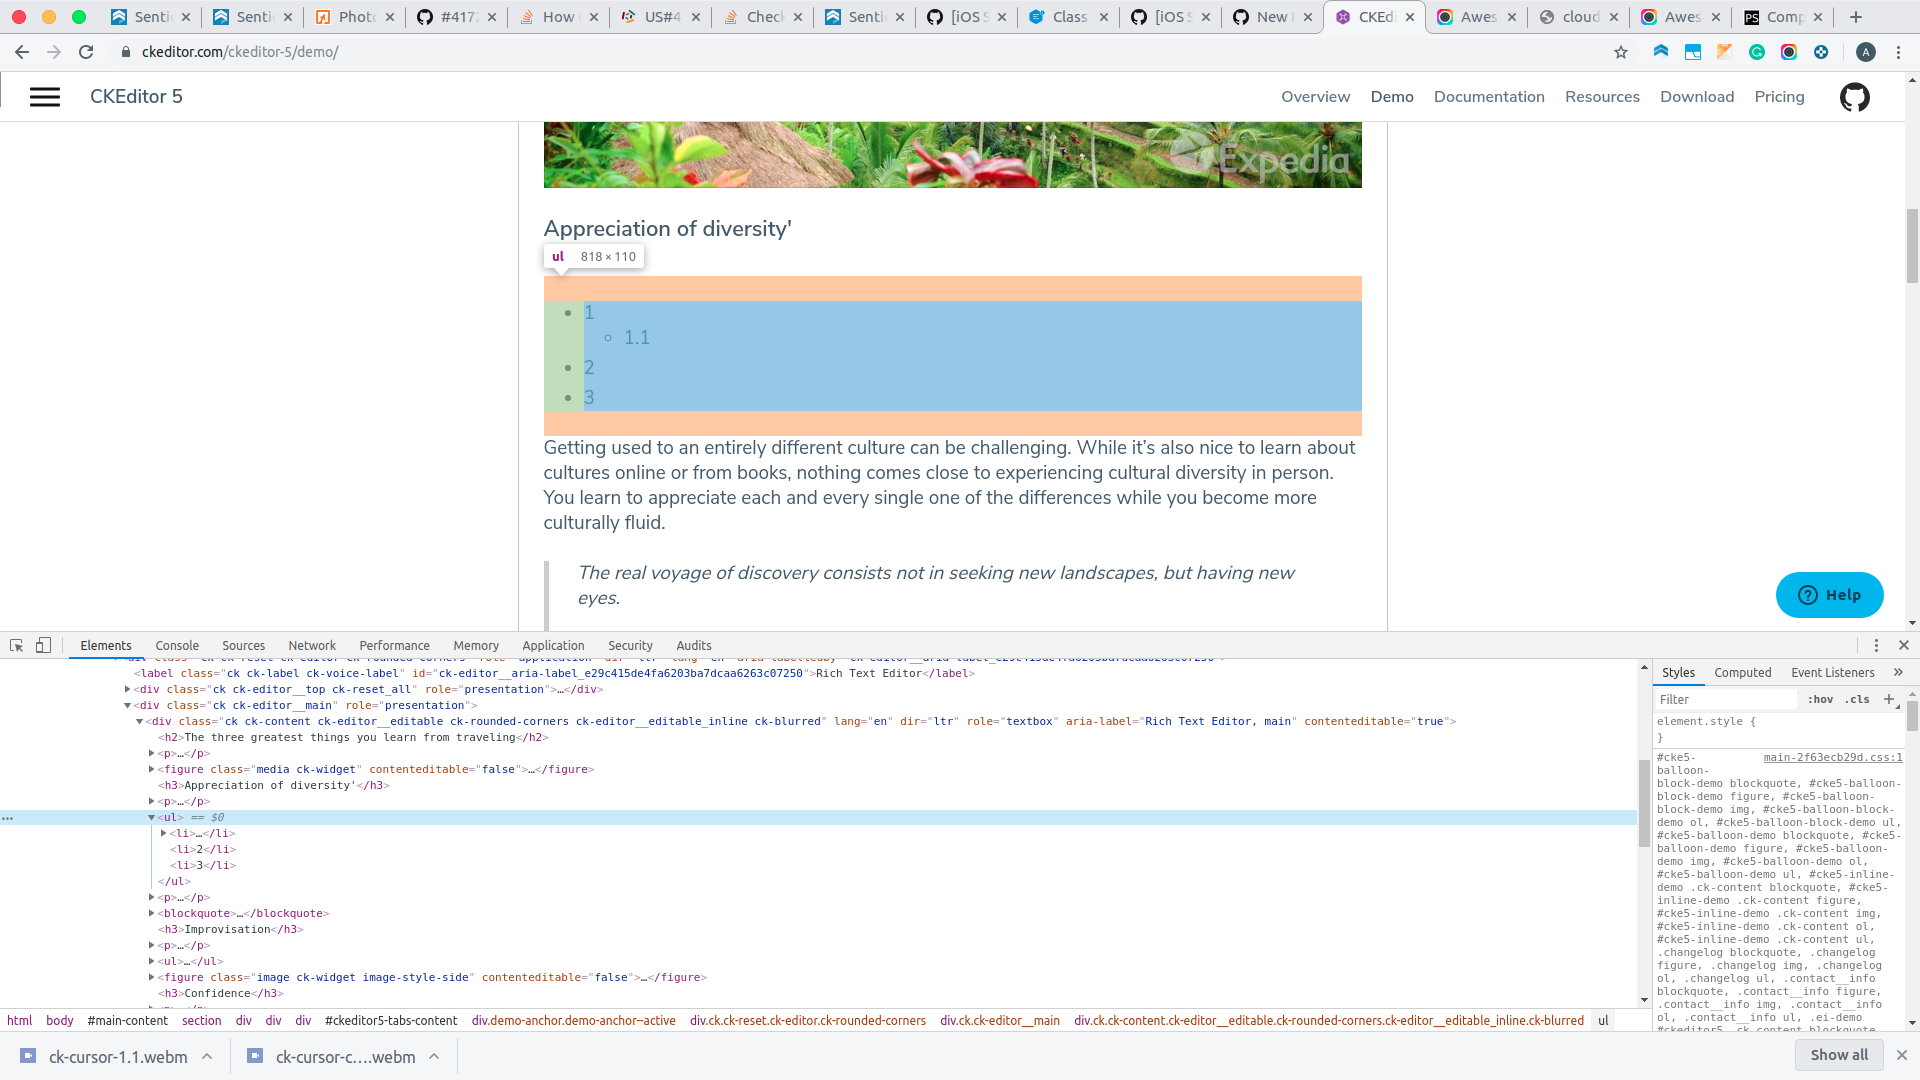The image size is (1920, 1080).
Task: Reload the page with the refresh icon
Action: click(x=86, y=52)
